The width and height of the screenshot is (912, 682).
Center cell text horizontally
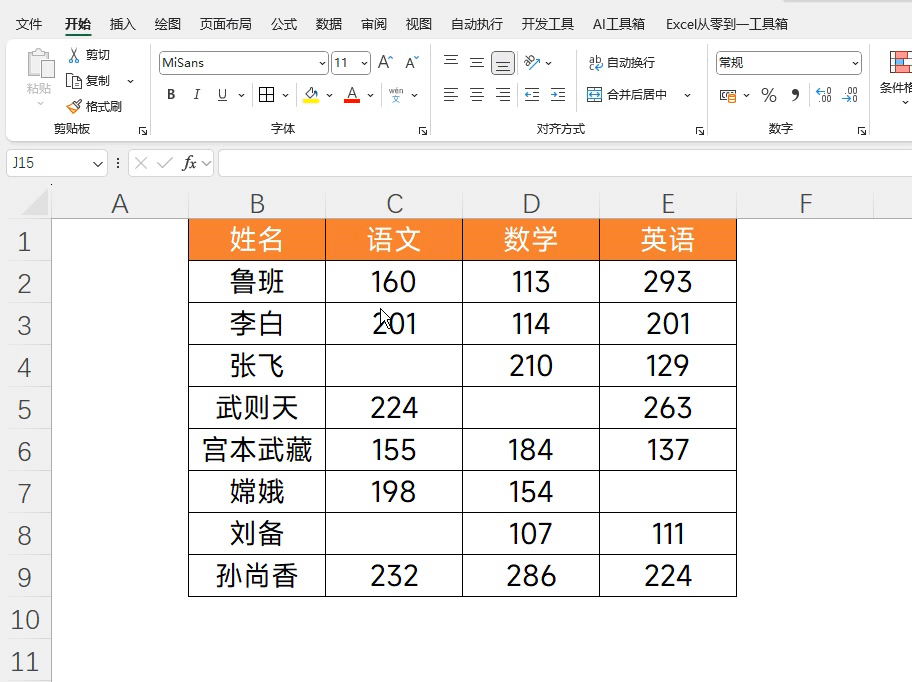pyautogui.click(x=477, y=95)
